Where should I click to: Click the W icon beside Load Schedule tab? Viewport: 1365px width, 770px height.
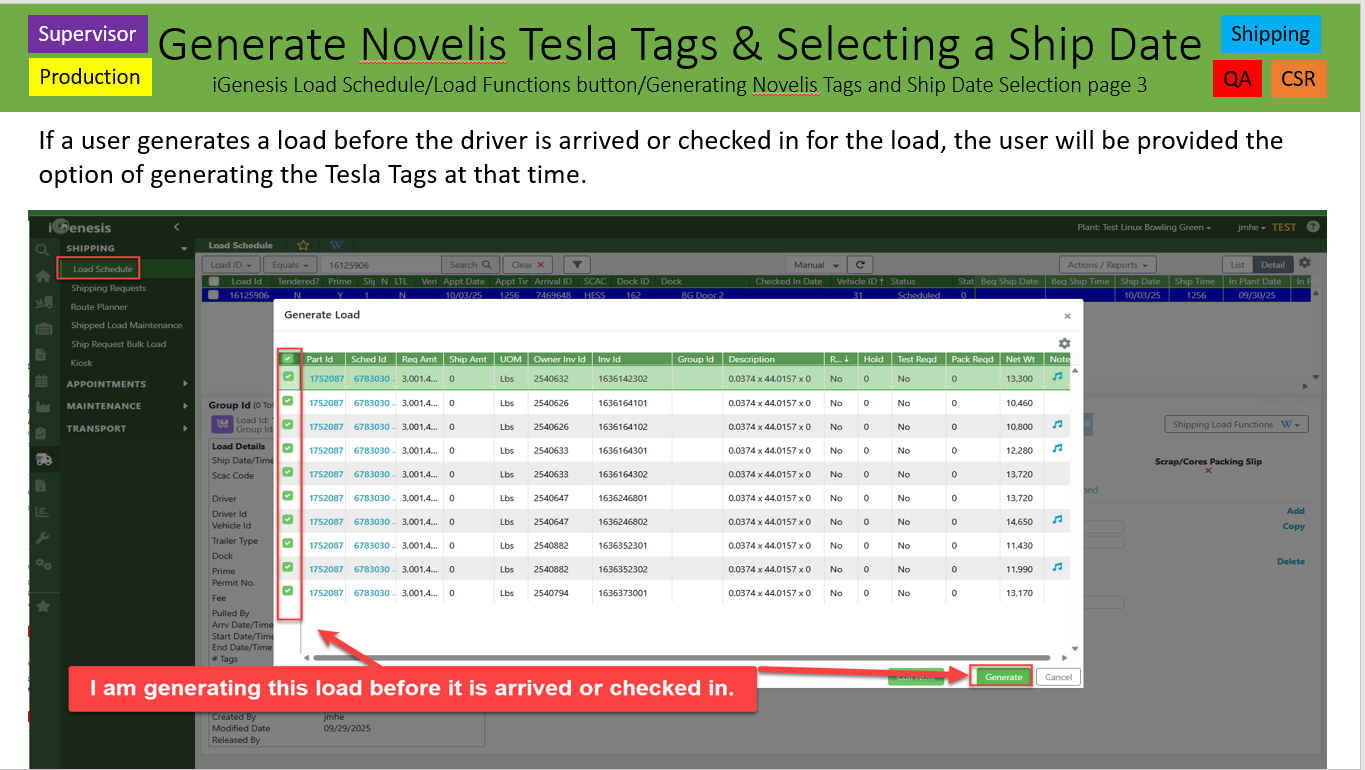click(336, 245)
